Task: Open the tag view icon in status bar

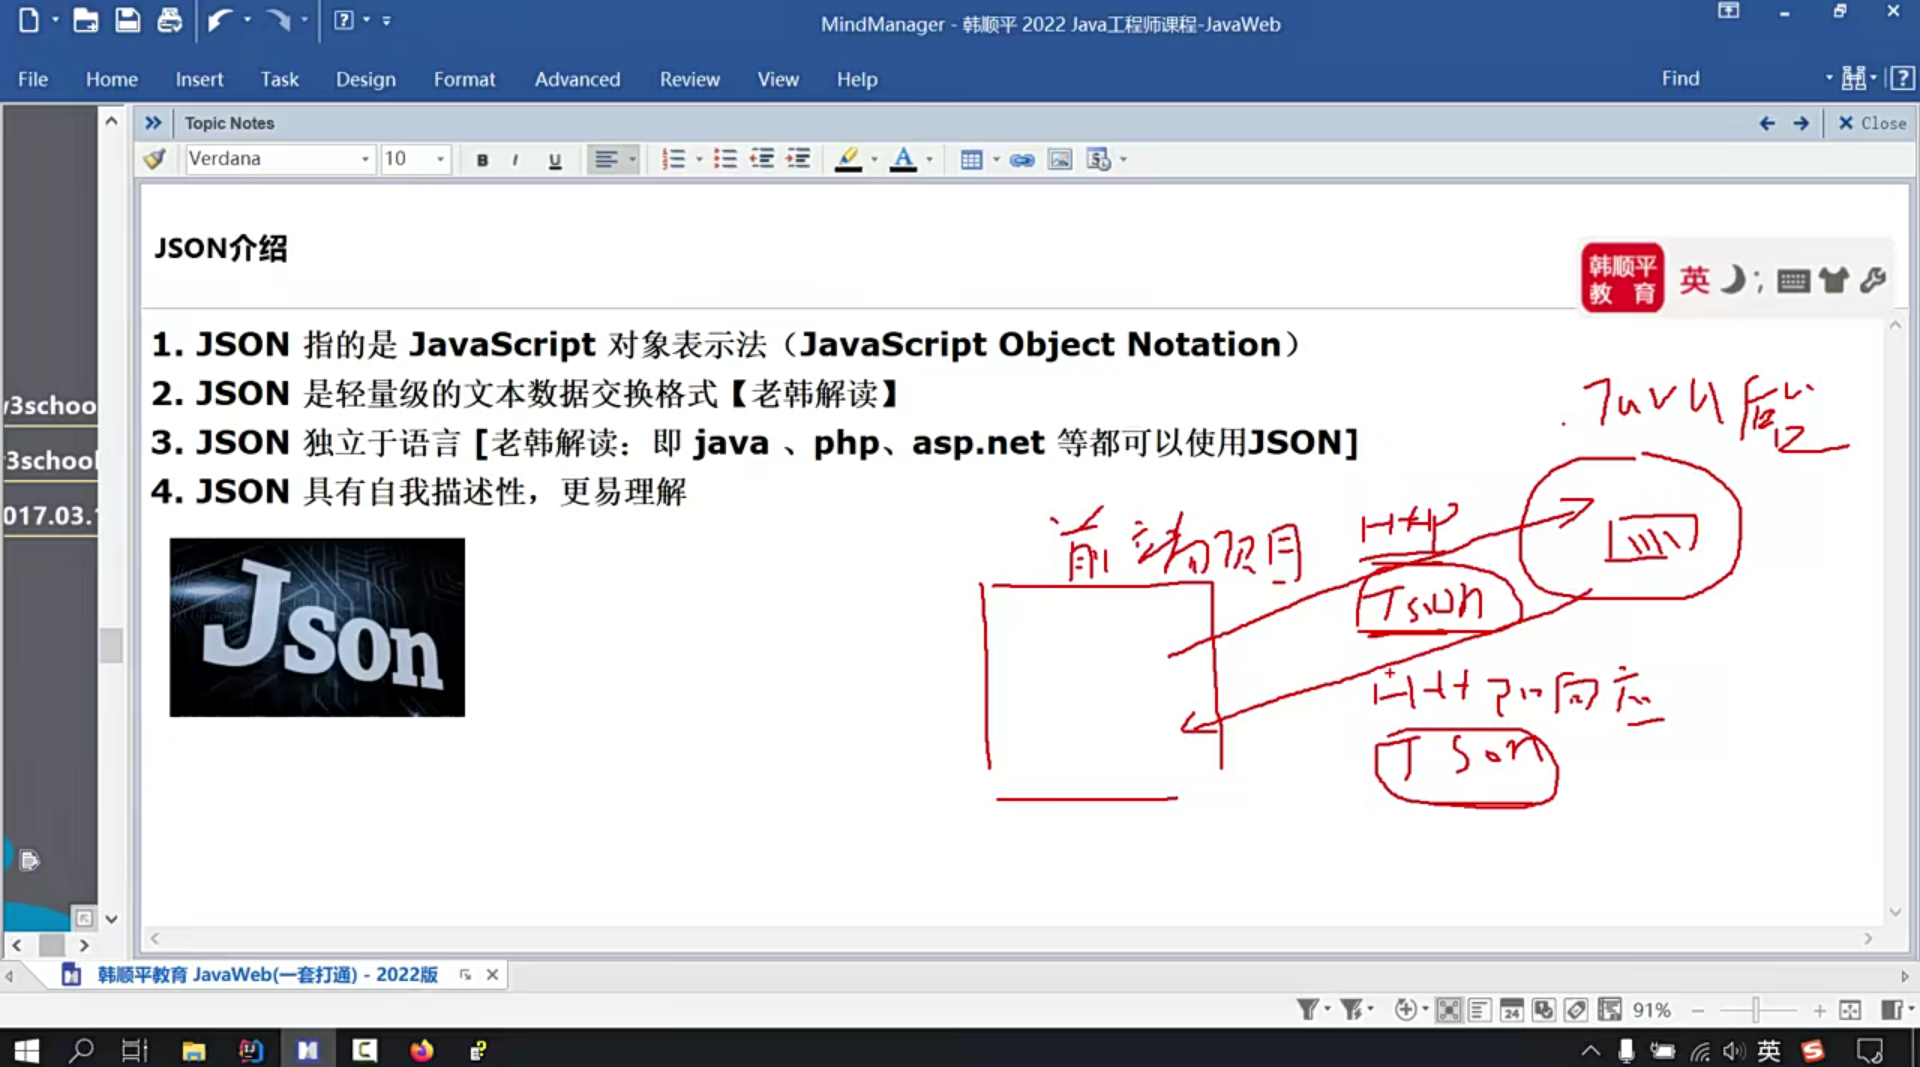Action: pos(1576,1010)
